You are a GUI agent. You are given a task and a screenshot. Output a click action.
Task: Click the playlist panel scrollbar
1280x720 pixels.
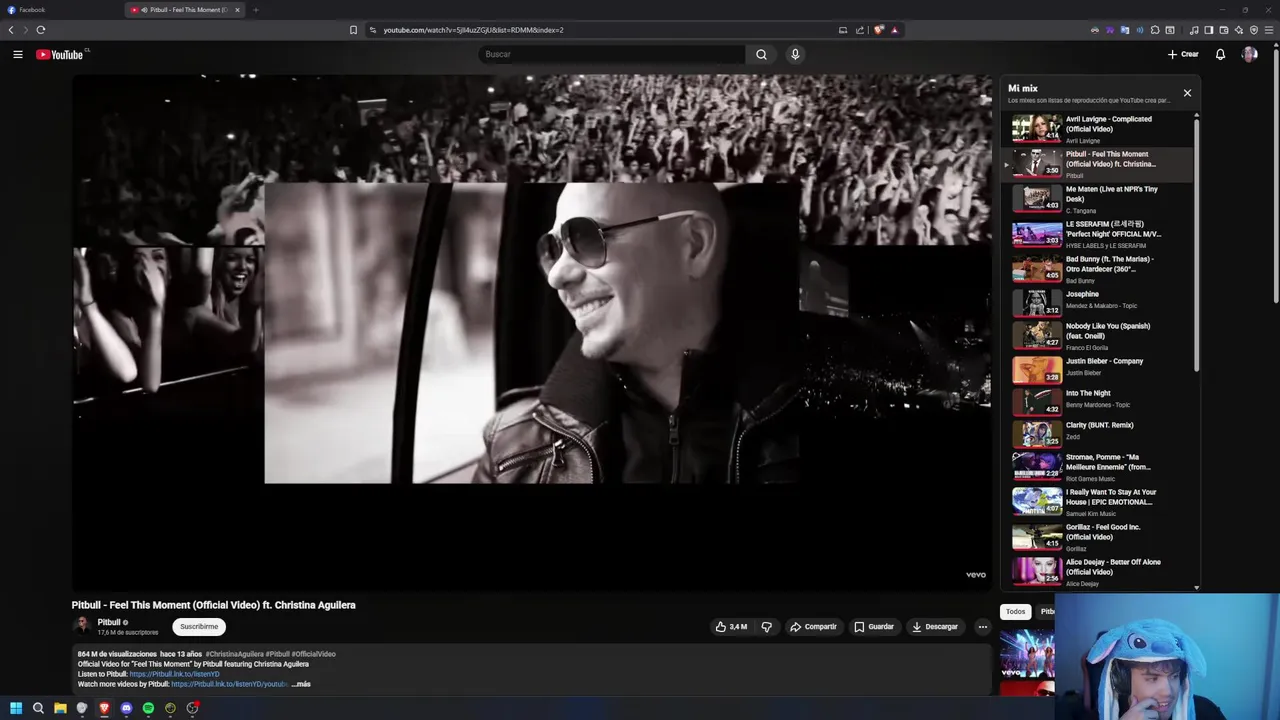coord(1196,245)
